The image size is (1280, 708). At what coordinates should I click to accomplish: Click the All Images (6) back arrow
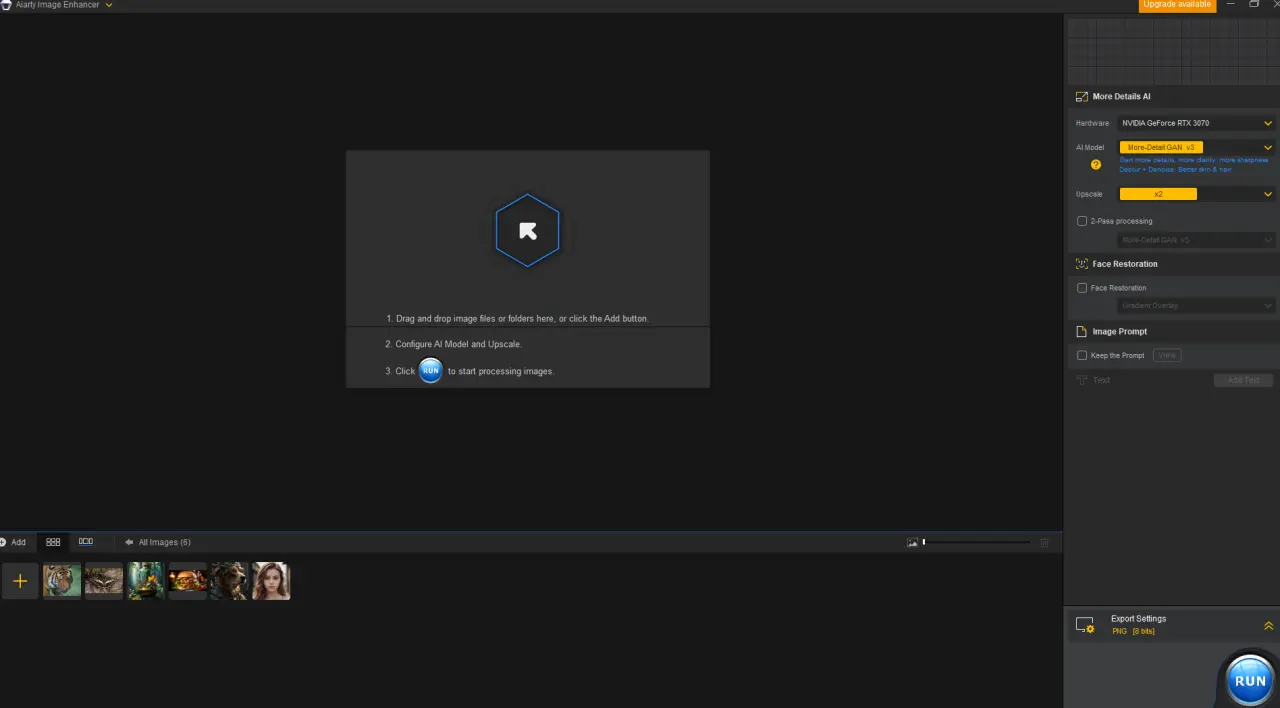coord(129,542)
